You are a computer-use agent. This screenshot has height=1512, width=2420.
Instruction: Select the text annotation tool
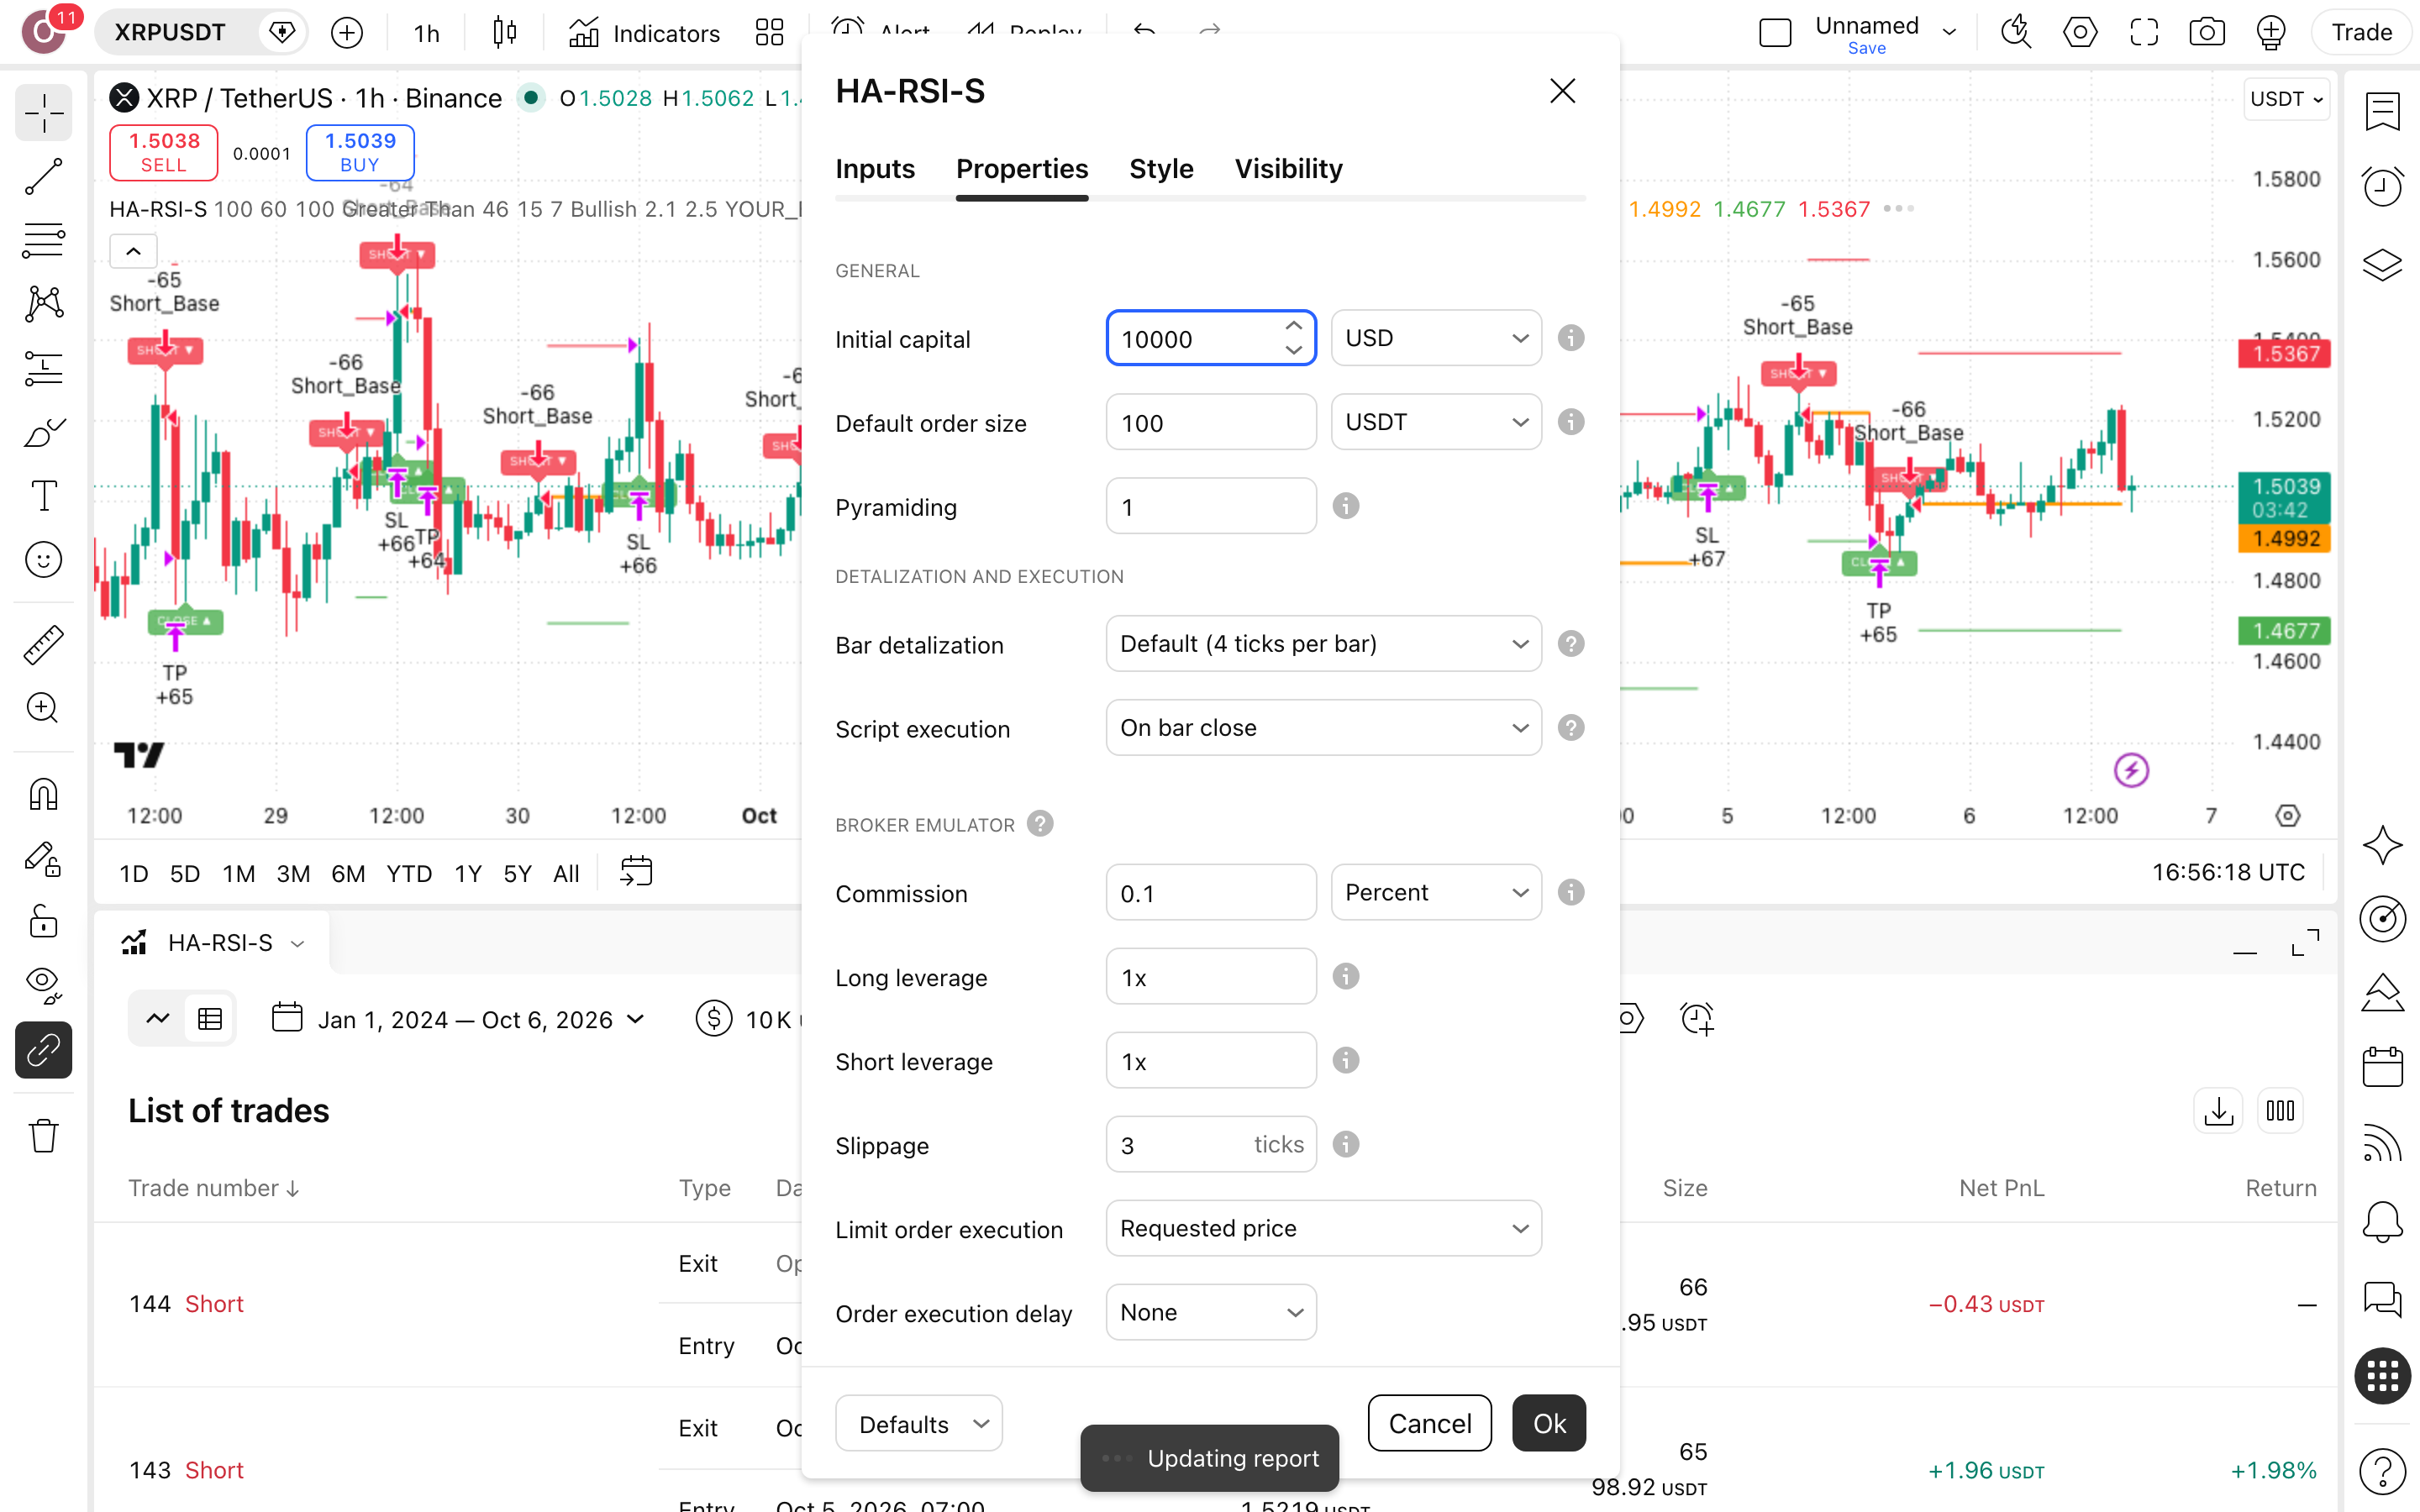click(x=43, y=495)
